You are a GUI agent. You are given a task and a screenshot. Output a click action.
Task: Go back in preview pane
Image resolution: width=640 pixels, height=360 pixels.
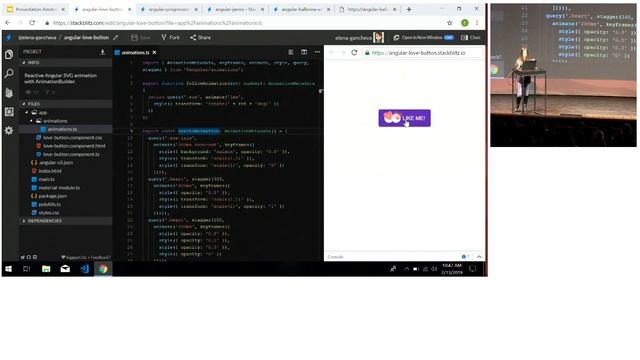tap(332, 53)
